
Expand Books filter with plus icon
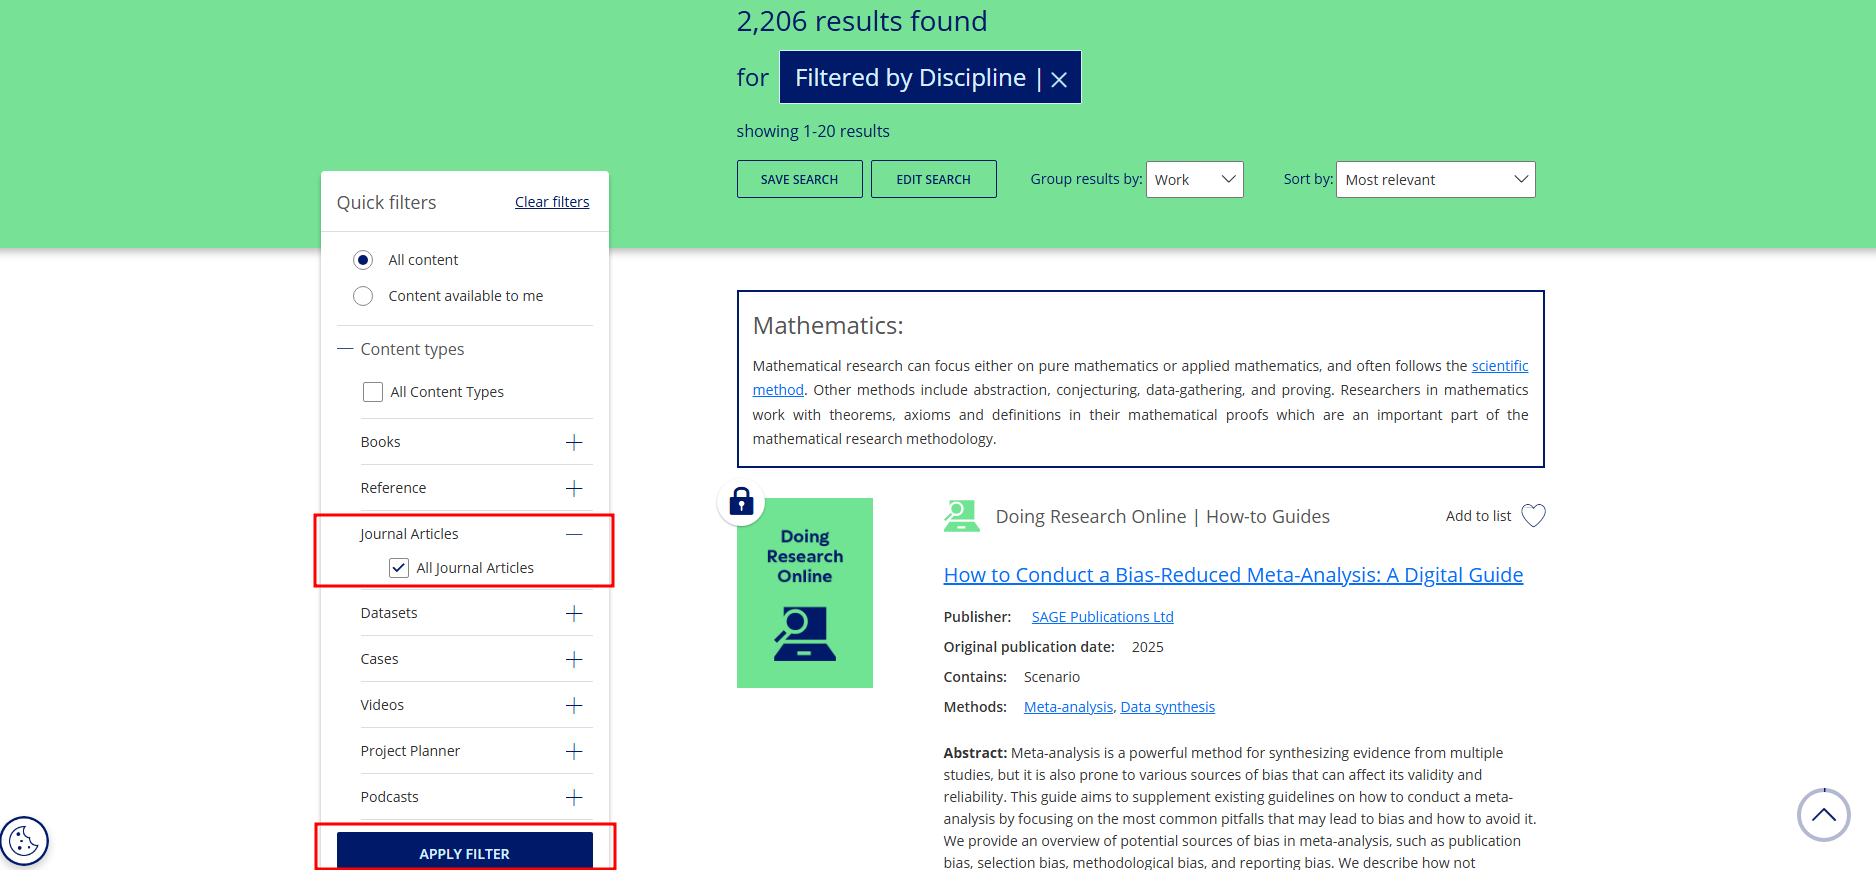click(574, 442)
